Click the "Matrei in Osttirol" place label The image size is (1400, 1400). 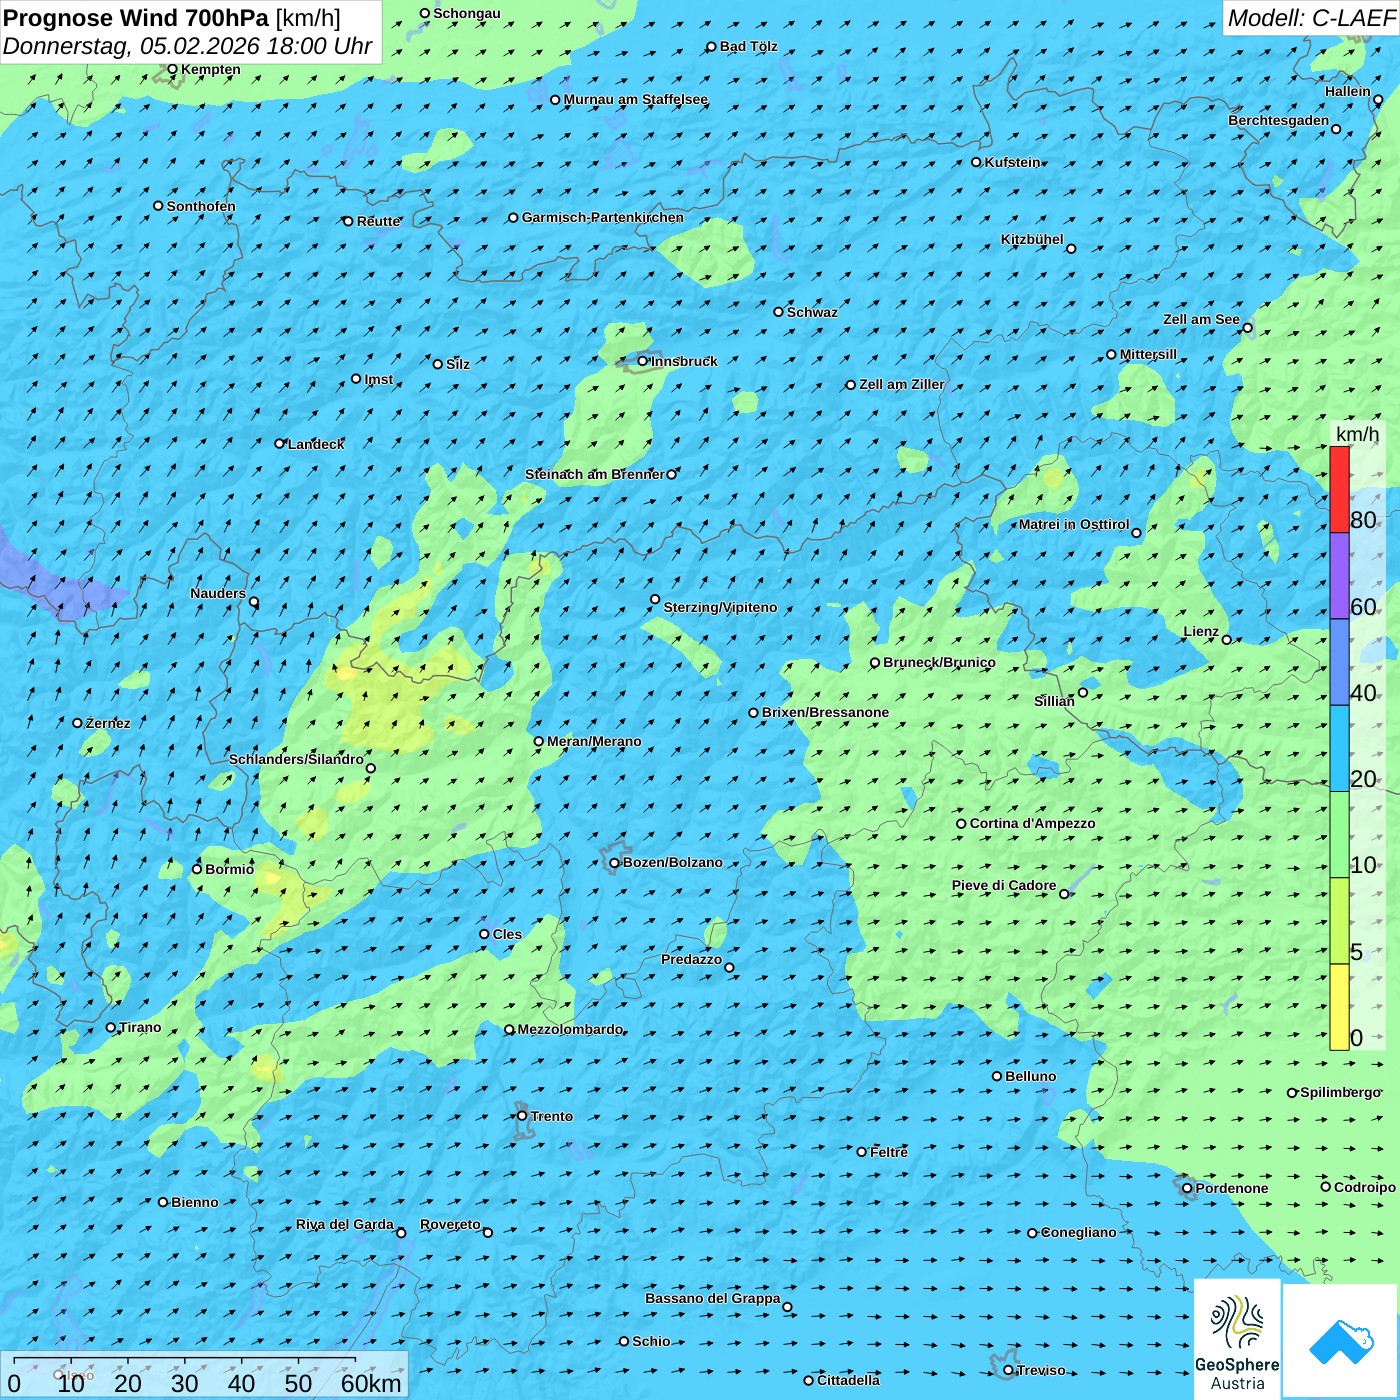click(x=1074, y=524)
